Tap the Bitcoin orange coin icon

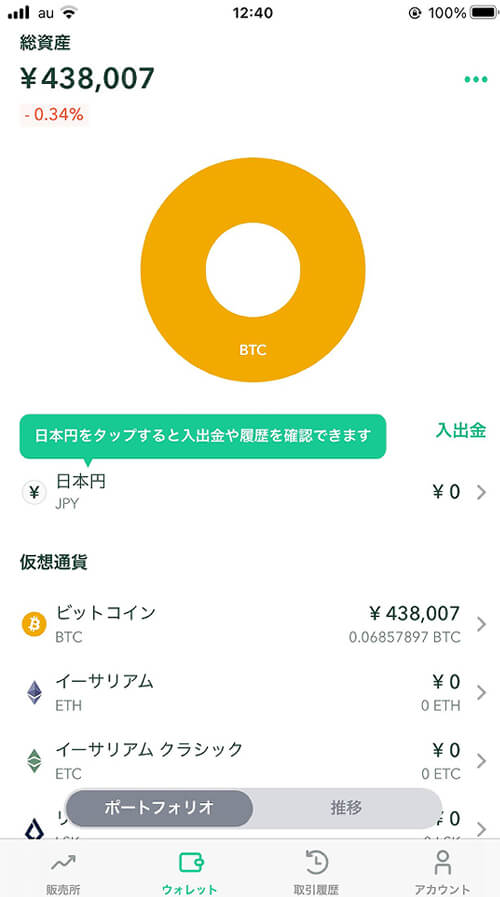pyautogui.click(x=34, y=624)
